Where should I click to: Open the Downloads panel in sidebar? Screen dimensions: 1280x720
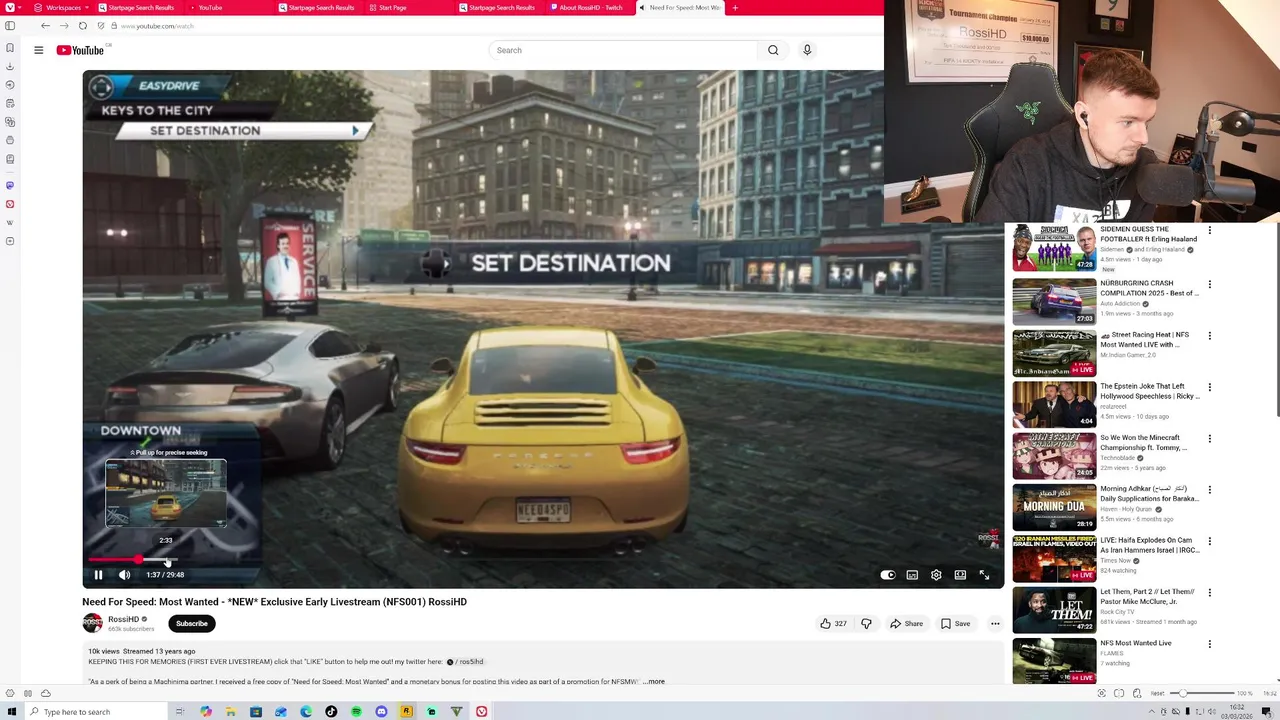[10, 66]
